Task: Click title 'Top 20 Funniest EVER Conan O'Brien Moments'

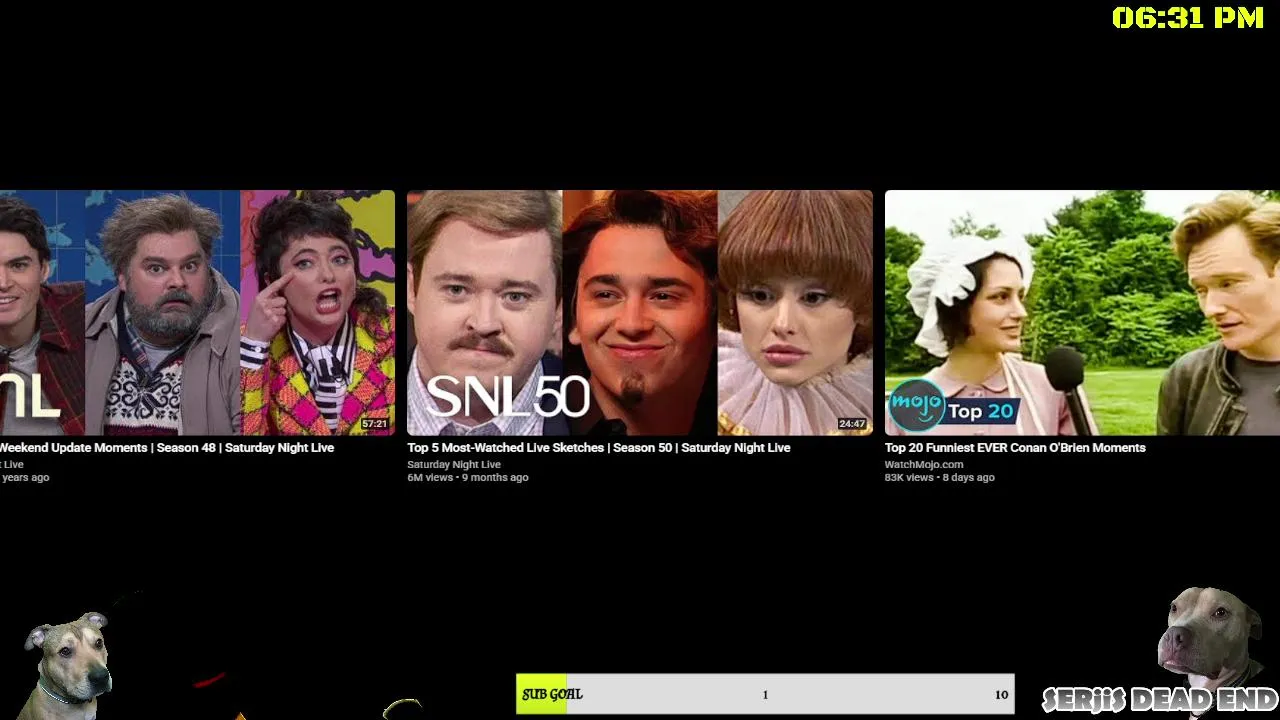Action: (1015, 448)
